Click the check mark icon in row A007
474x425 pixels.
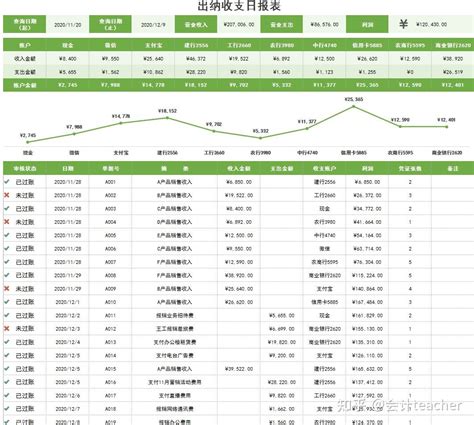[x=7, y=262]
